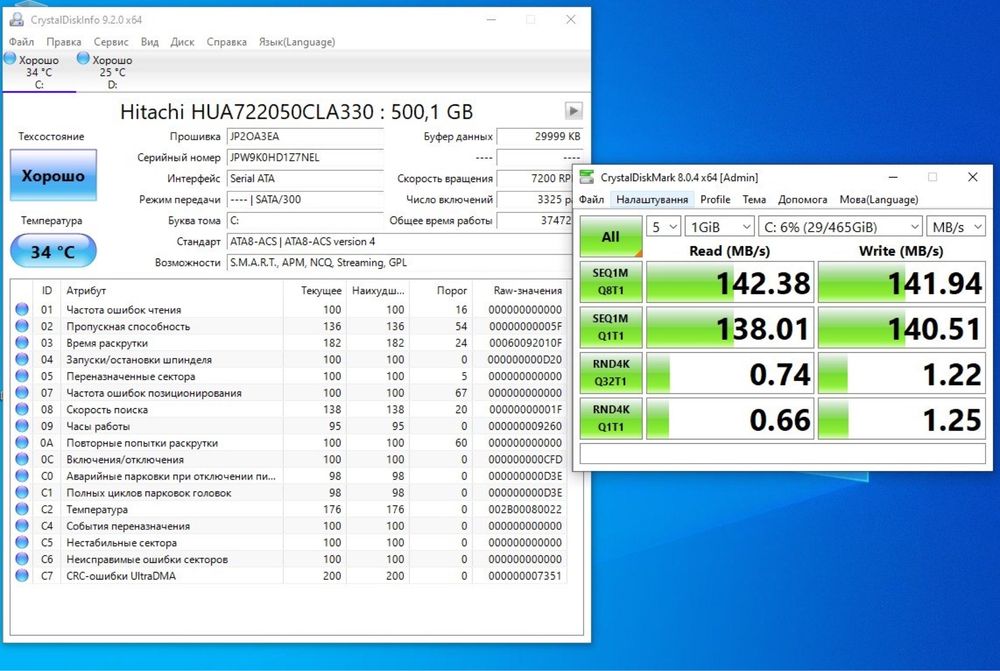Open Мова(Language) menu in CrystalDiskMark

point(879,199)
